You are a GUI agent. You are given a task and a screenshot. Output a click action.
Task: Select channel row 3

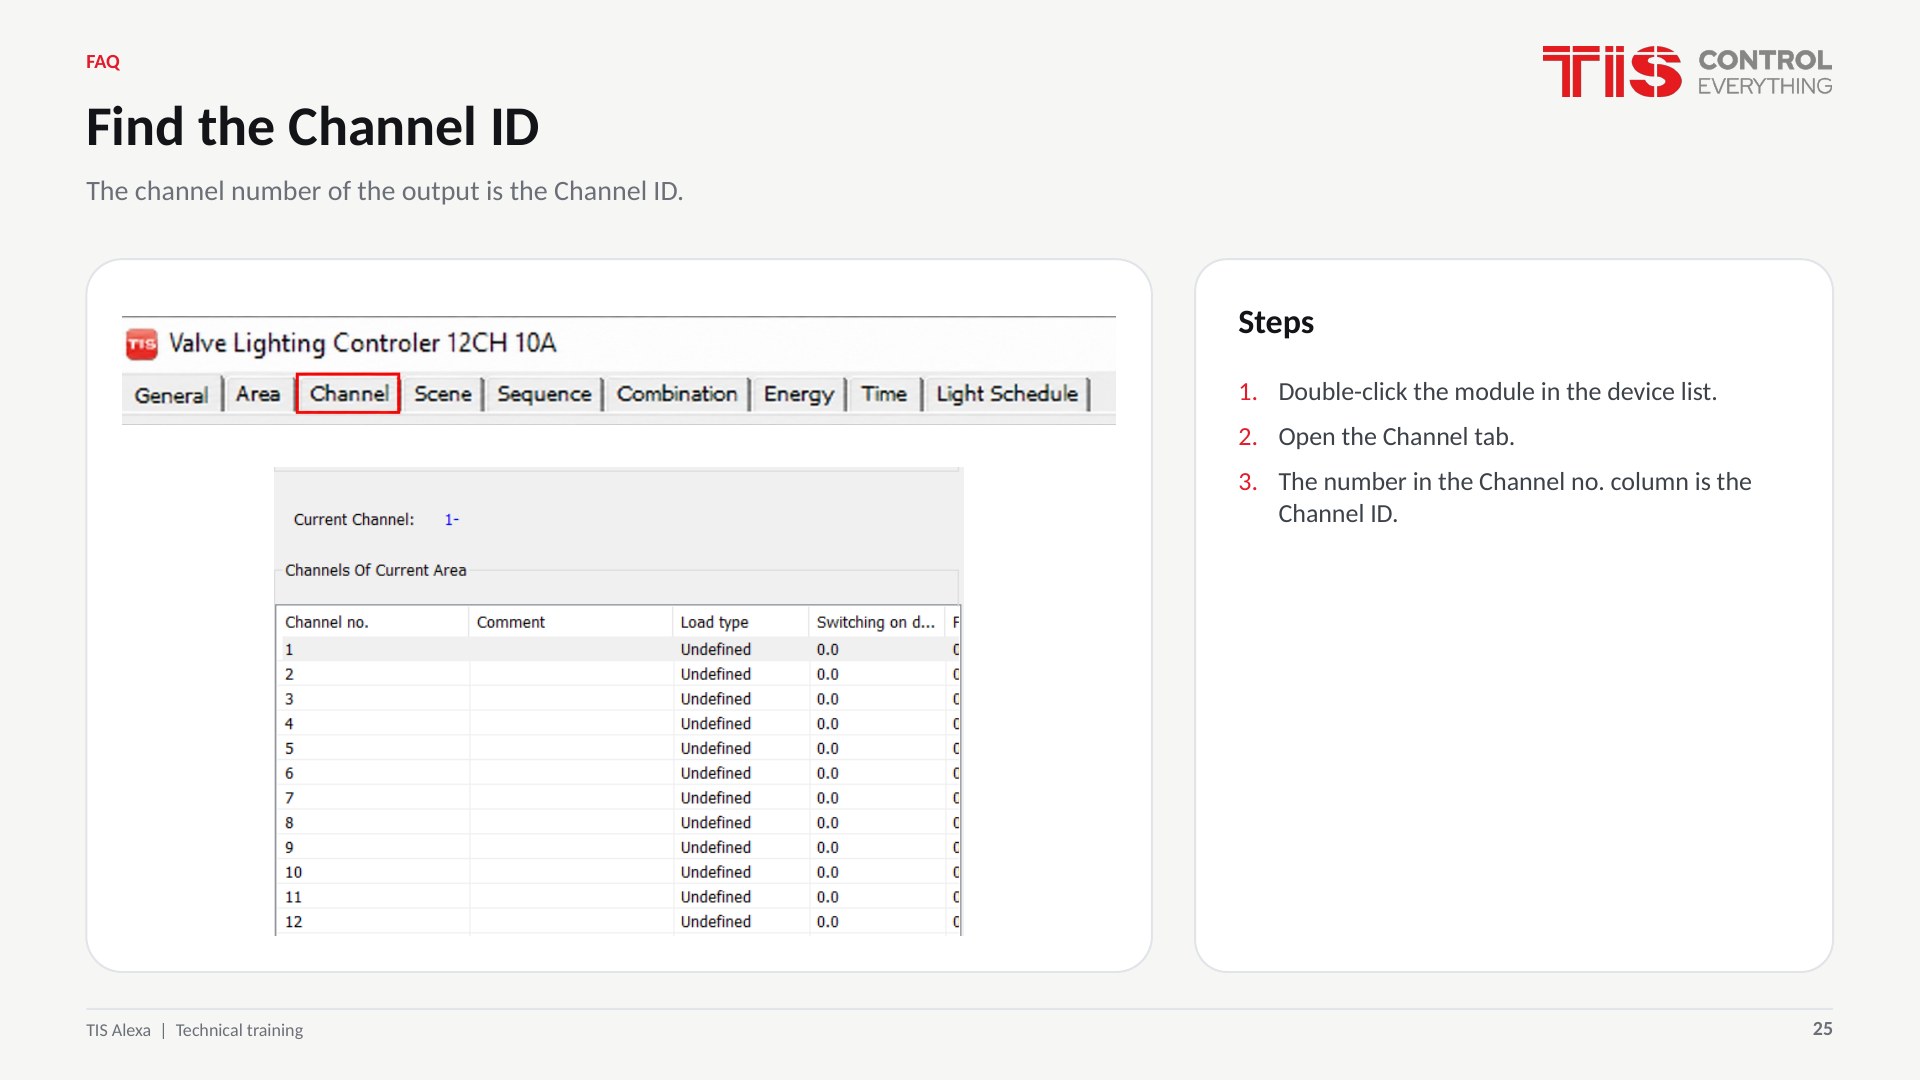click(618, 699)
